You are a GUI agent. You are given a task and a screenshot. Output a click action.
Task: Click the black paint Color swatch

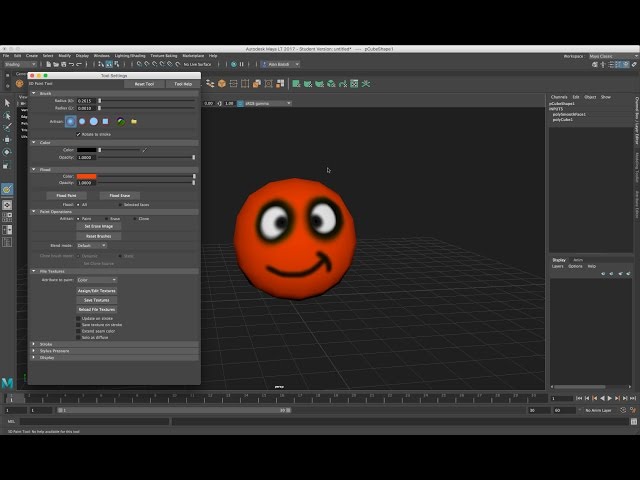(87, 150)
